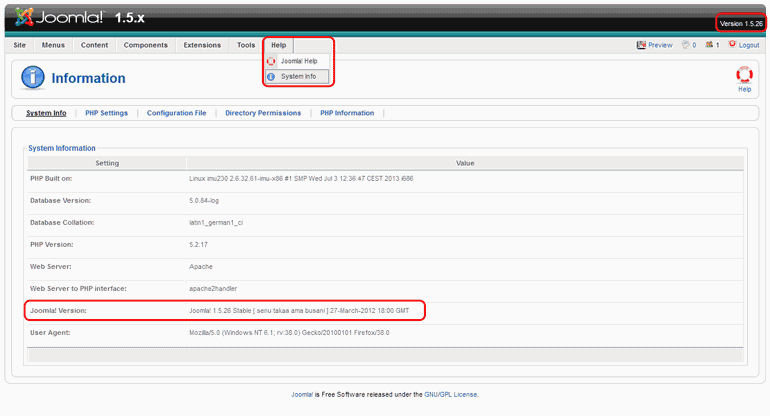770x416 pixels.
Task: Click the value Apache
Action: coord(201,267)
